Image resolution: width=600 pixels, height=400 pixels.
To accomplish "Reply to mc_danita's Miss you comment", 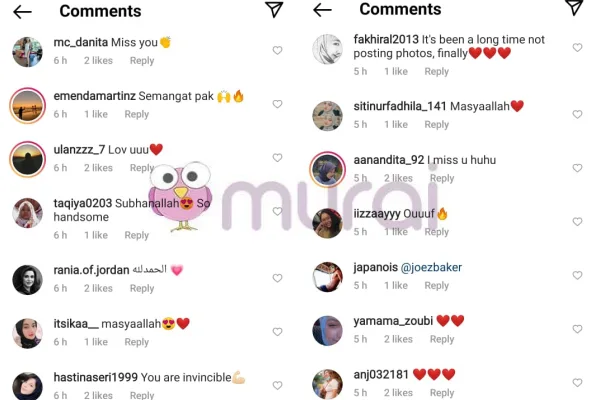I will (142, 60).
